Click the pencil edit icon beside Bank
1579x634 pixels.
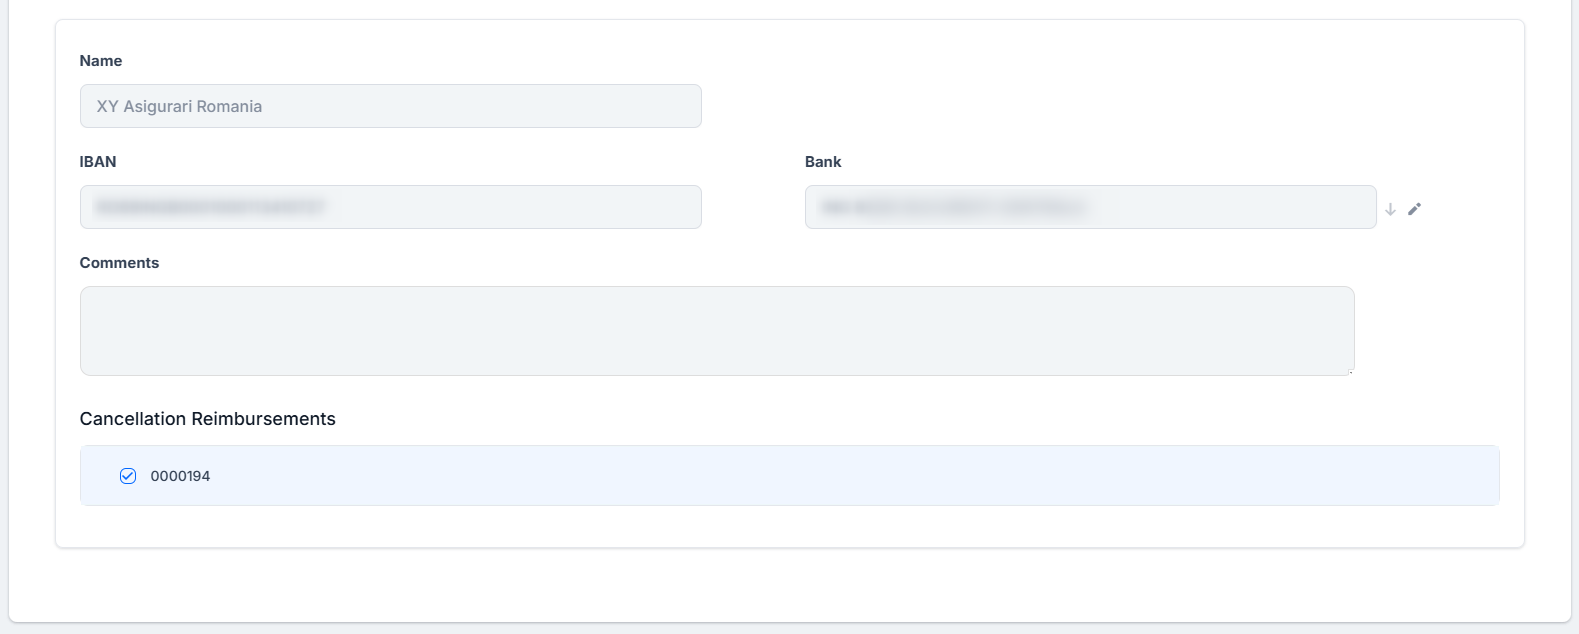[1414, 209]
